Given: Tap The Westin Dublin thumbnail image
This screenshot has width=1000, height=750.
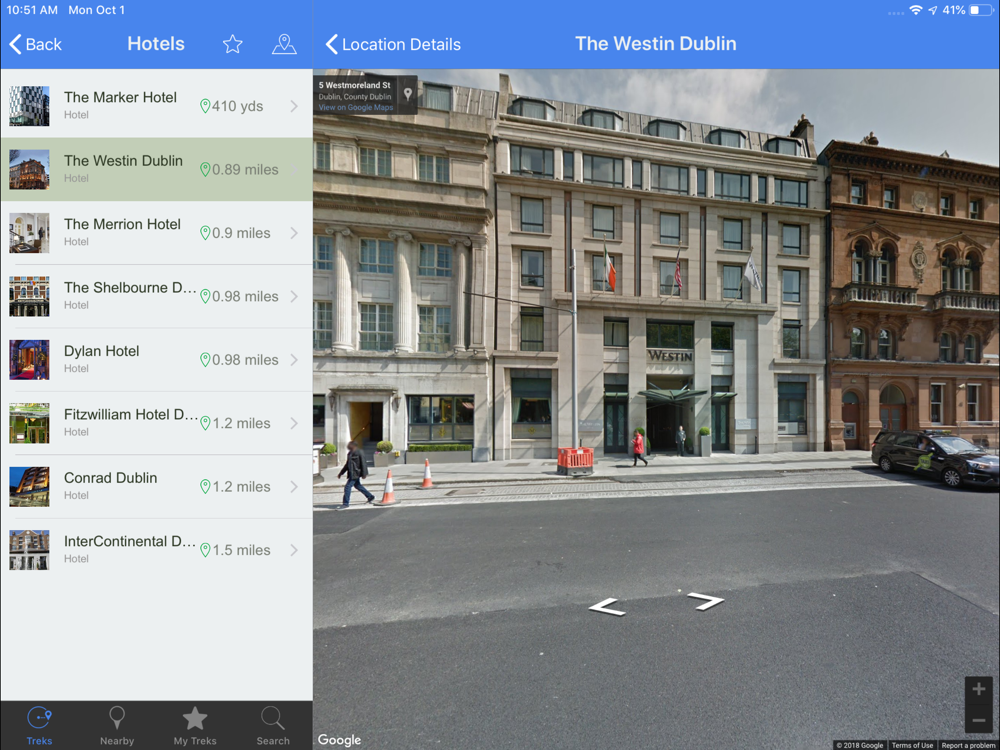Looking at the screenshot, I should click(x=29, y=170).
